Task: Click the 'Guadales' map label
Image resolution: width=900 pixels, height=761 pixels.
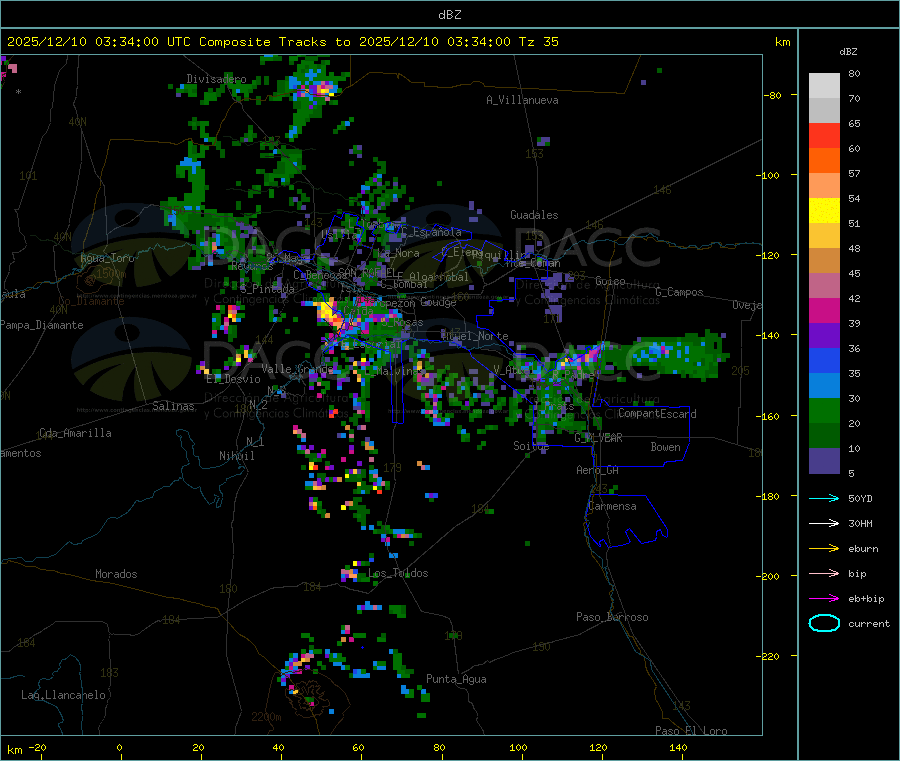Action: pos(534,215)
